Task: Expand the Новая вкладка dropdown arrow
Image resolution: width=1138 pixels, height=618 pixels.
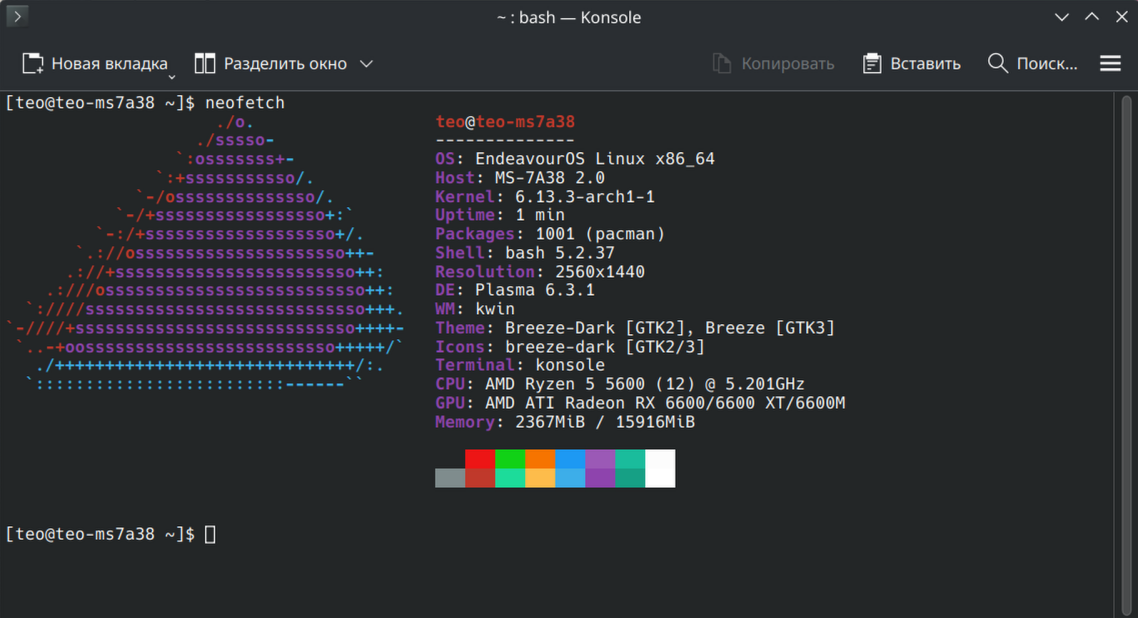Action: 172,76
